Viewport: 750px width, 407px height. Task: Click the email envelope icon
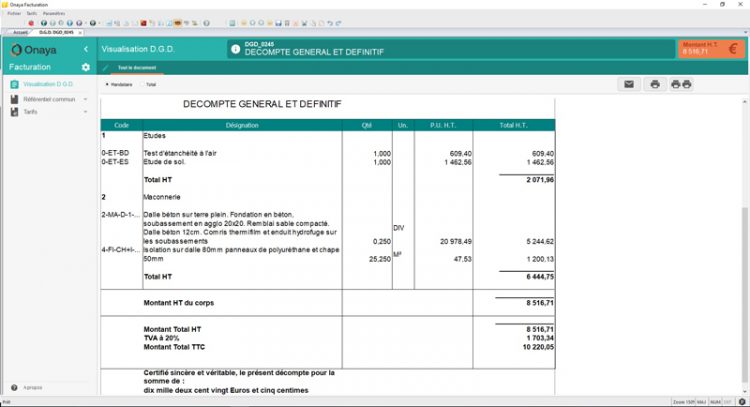pos(629,84)
